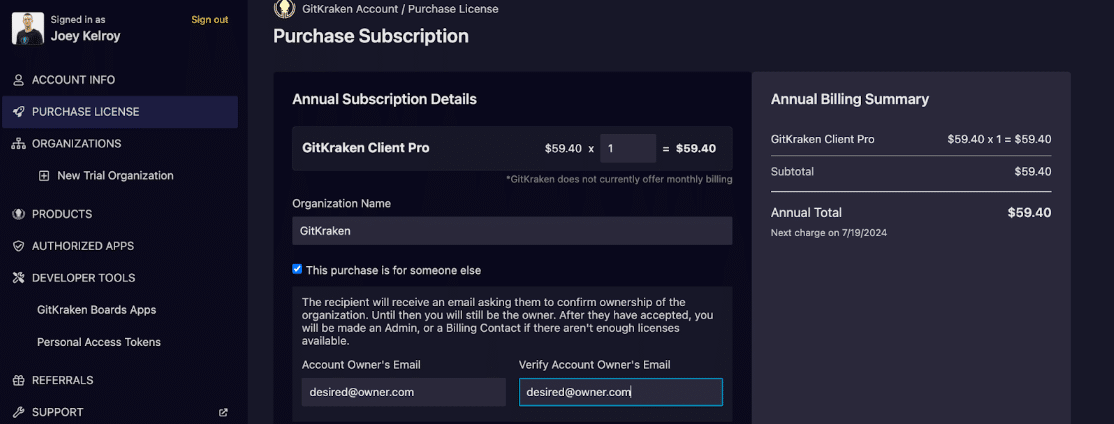Image resolution: width=1114 pixels, height=424 pixels.
Task: Click the license quantity field
Action: pyautogui.click(x=627, y=148)
